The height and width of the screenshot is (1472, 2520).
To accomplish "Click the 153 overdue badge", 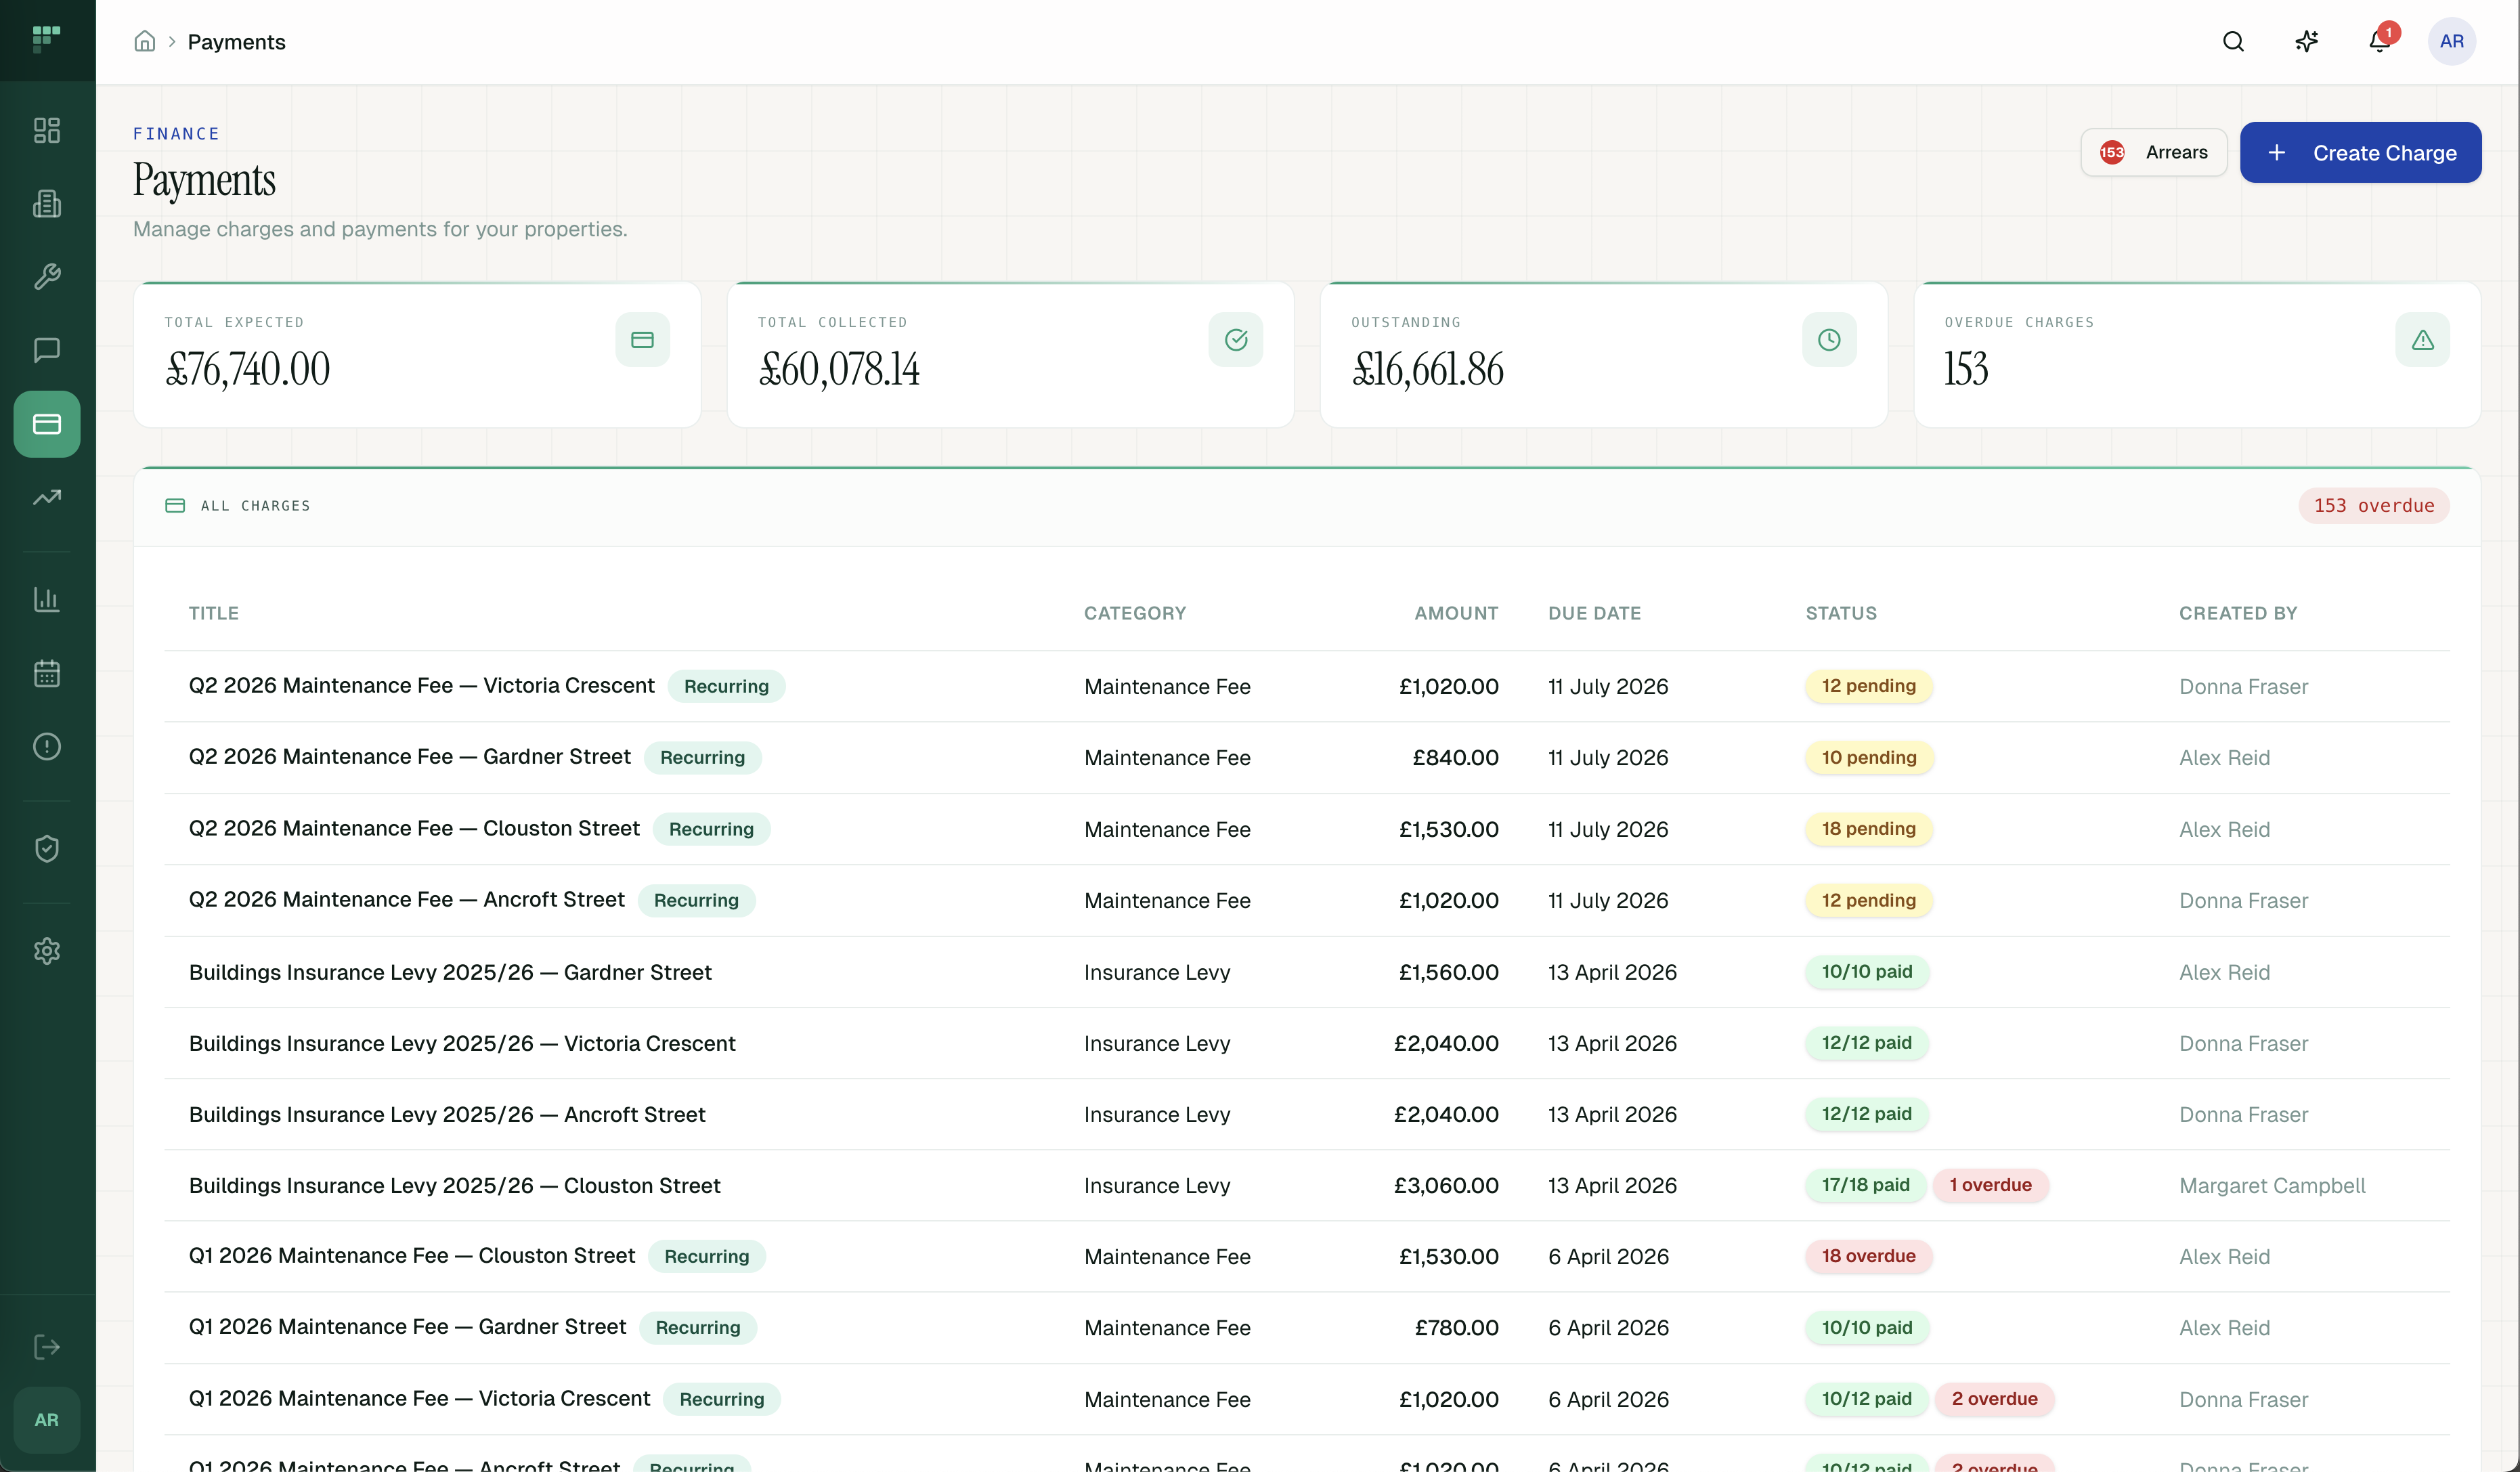I will 2374,505.
